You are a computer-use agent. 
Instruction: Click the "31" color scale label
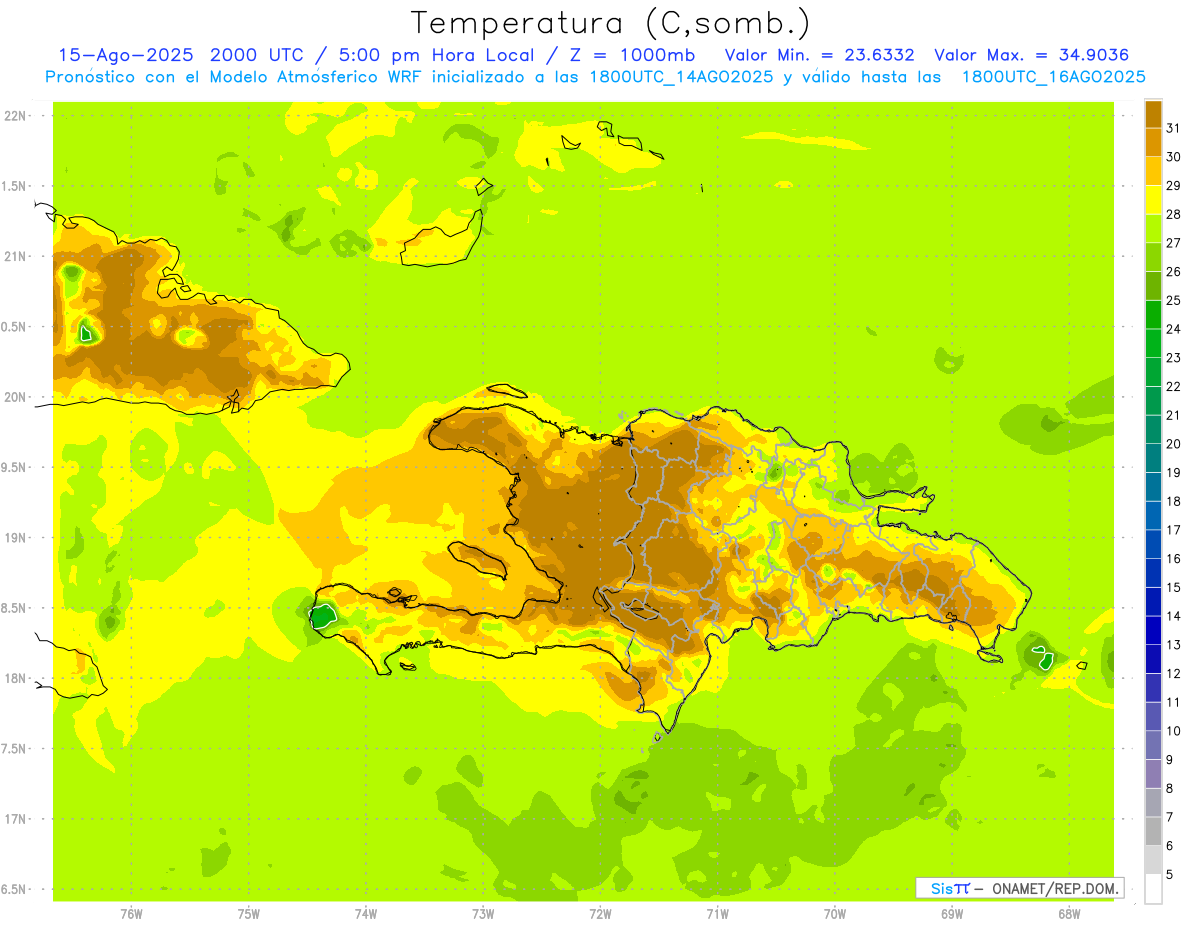1174,128
